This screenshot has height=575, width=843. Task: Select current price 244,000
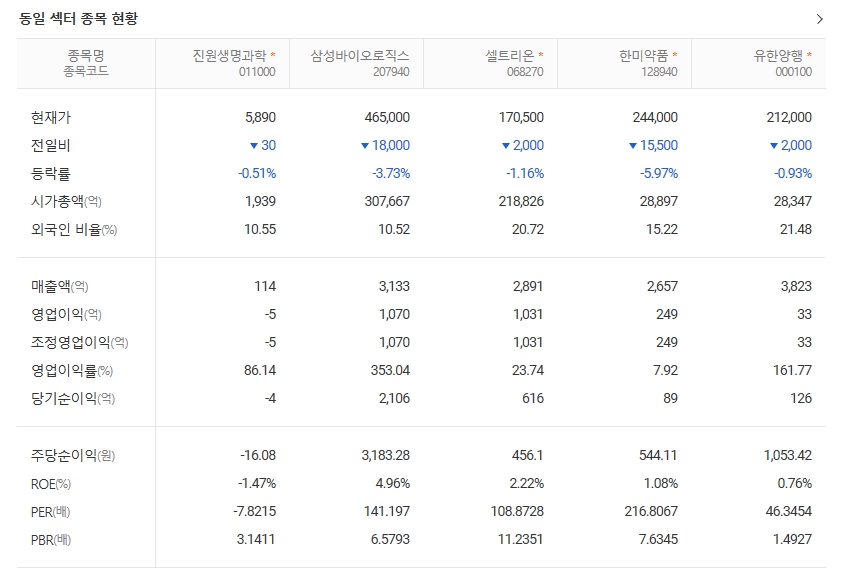coord(655,117)
